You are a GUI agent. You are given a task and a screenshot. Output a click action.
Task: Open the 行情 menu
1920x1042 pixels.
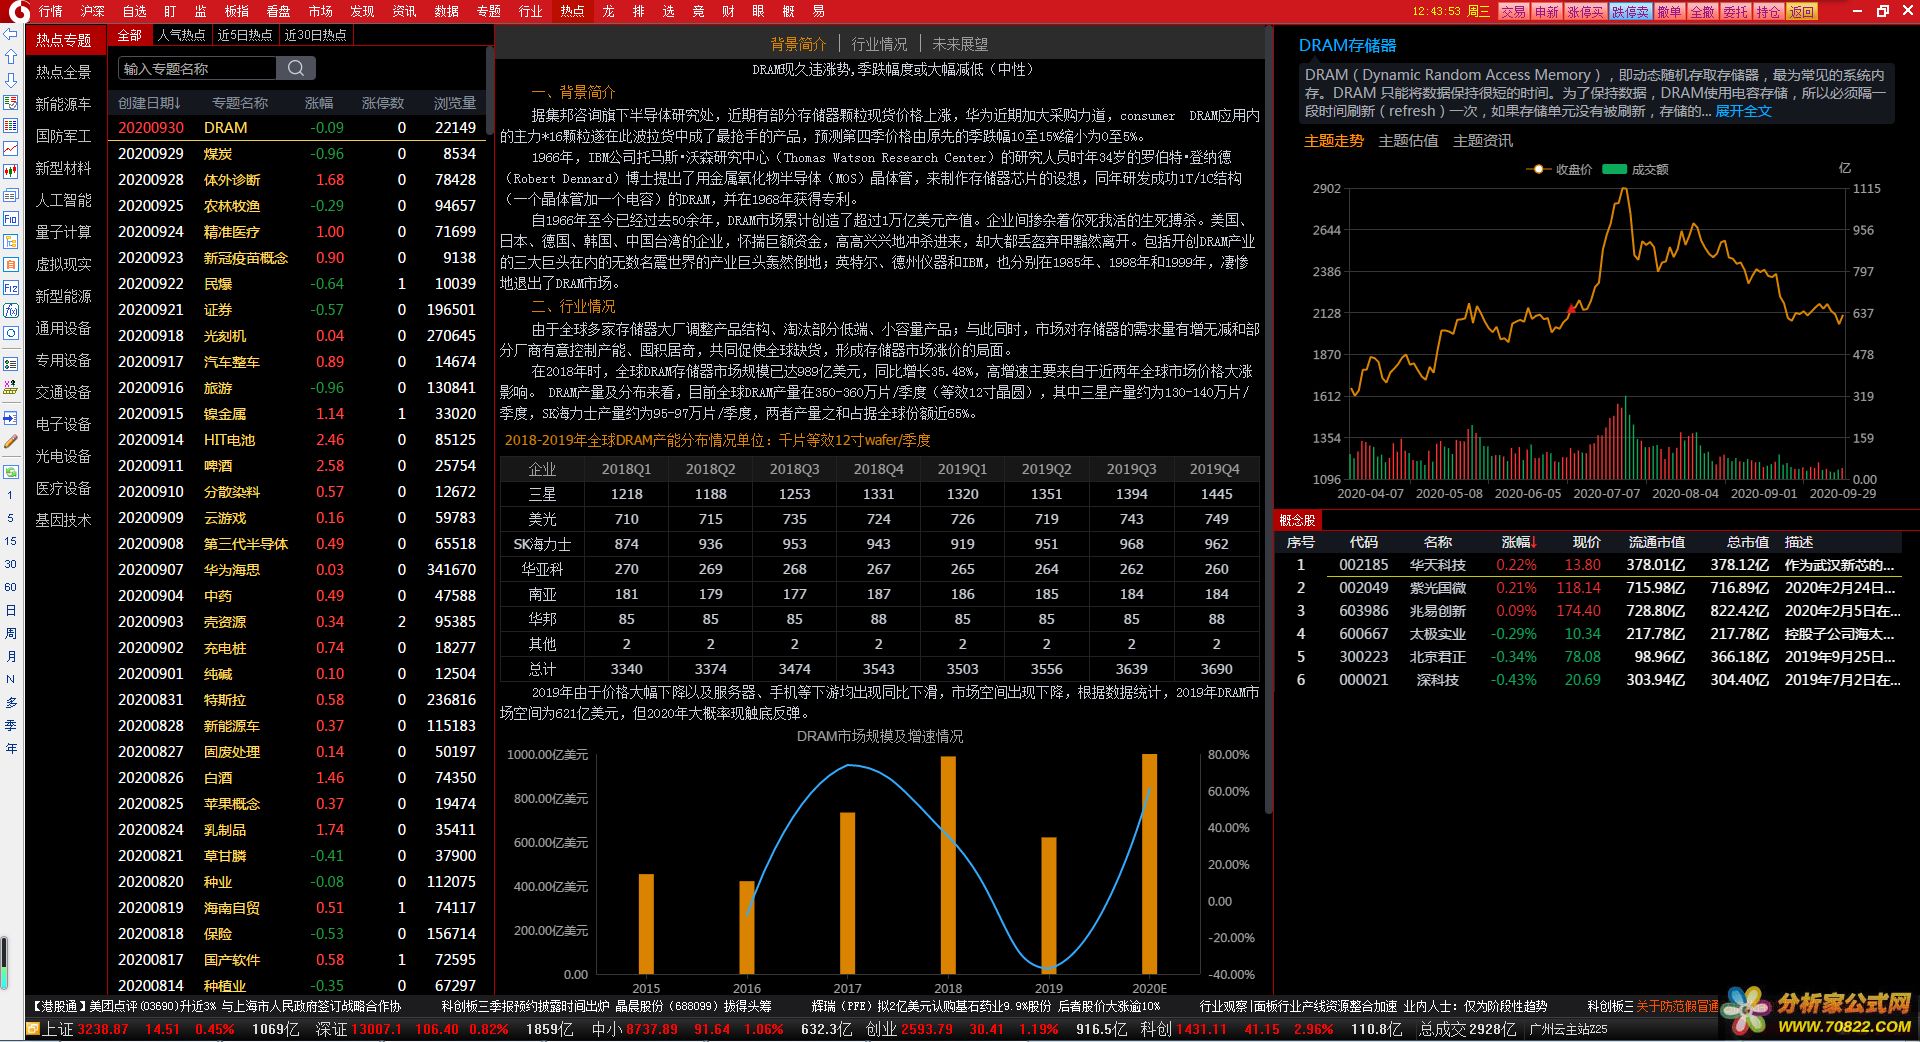click(50, 11)
